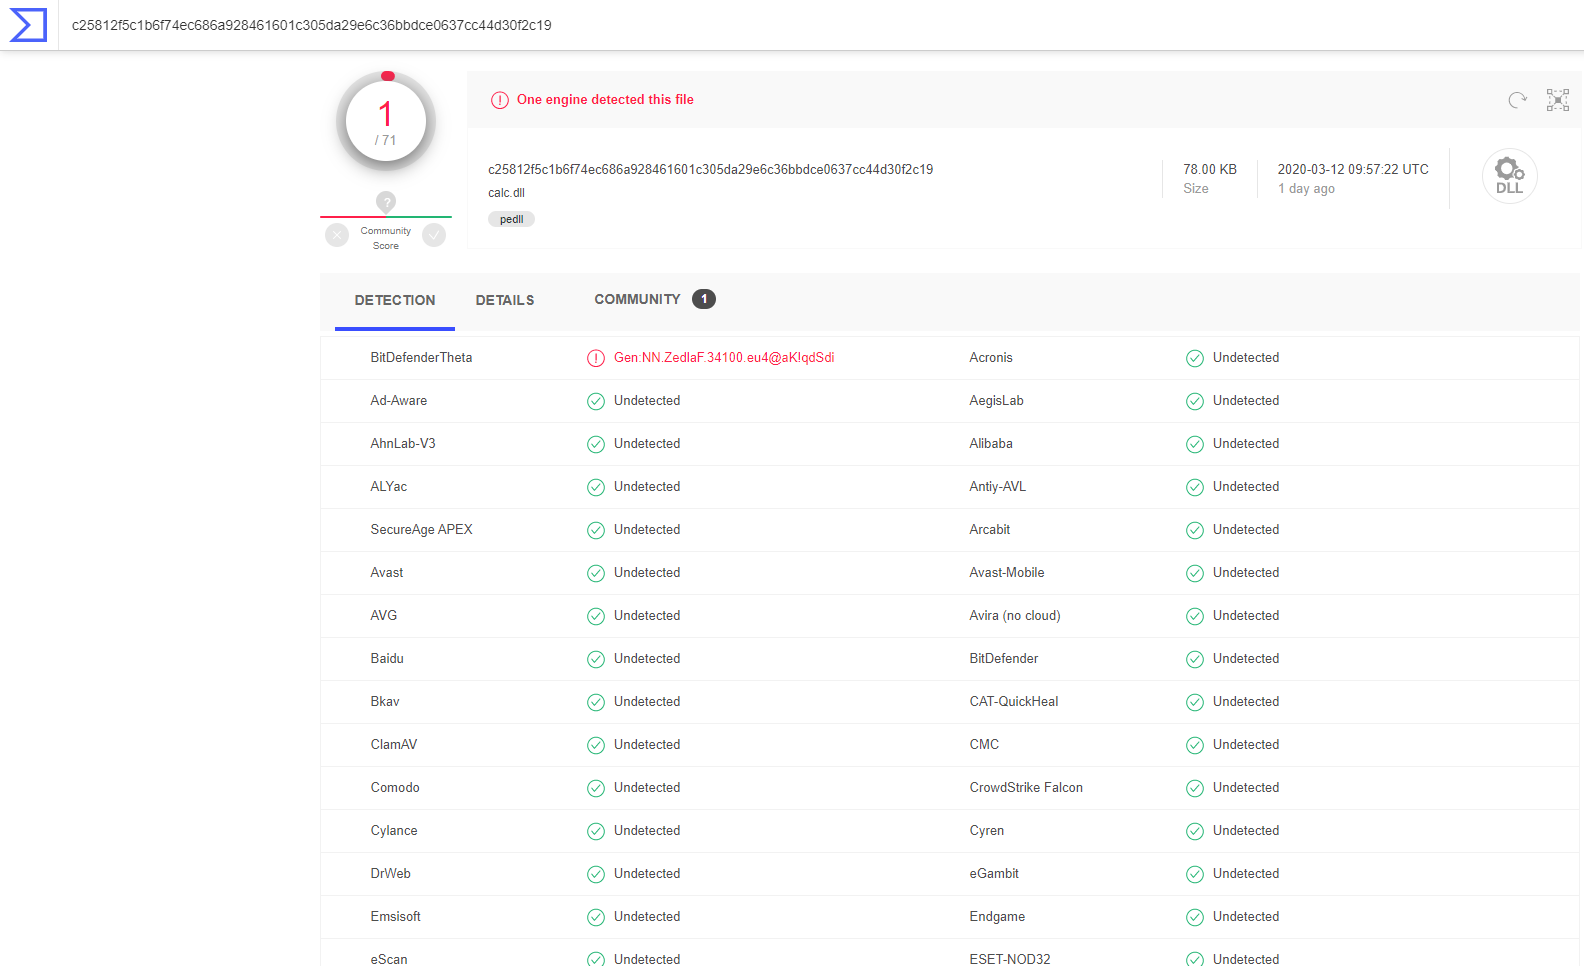The height and width of the screenshot is (976, 1584).
Task: Click the file hash in summary panel
Action: click(x=710, y=169)
